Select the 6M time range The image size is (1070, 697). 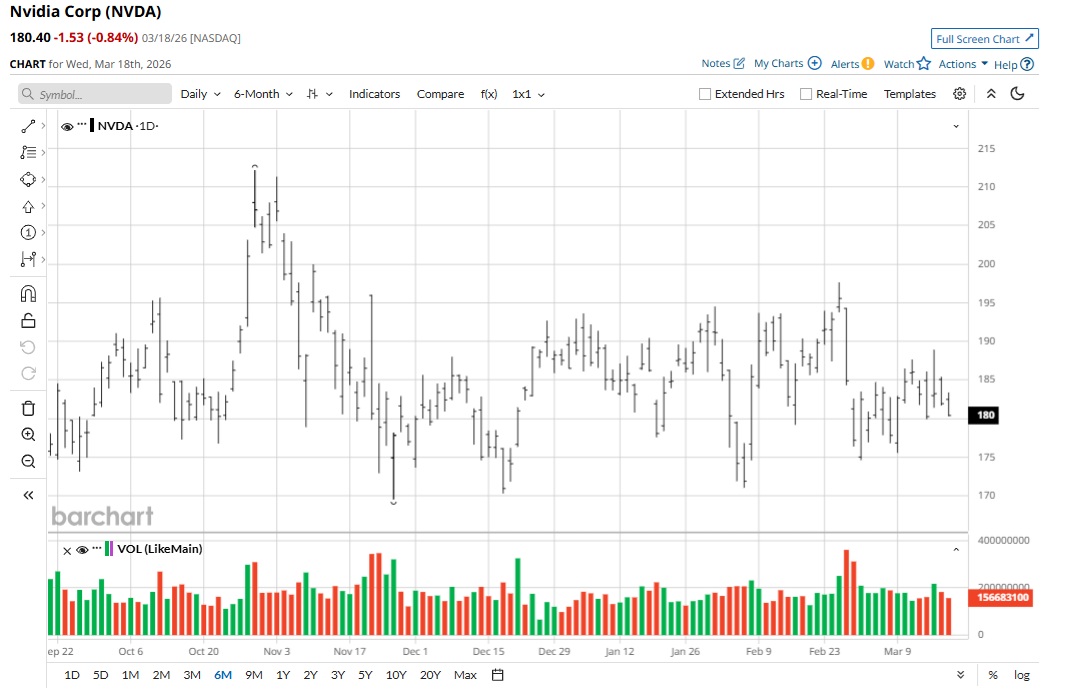(x=223, y=675)
